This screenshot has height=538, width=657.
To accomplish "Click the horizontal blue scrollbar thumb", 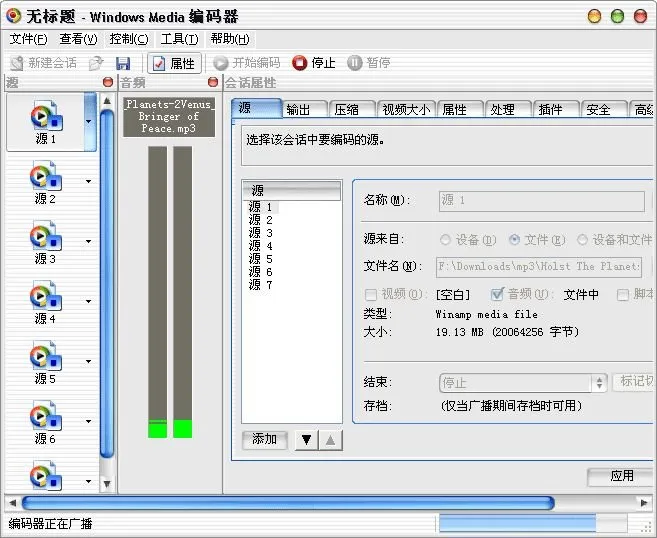I will [x=288, y=502].
